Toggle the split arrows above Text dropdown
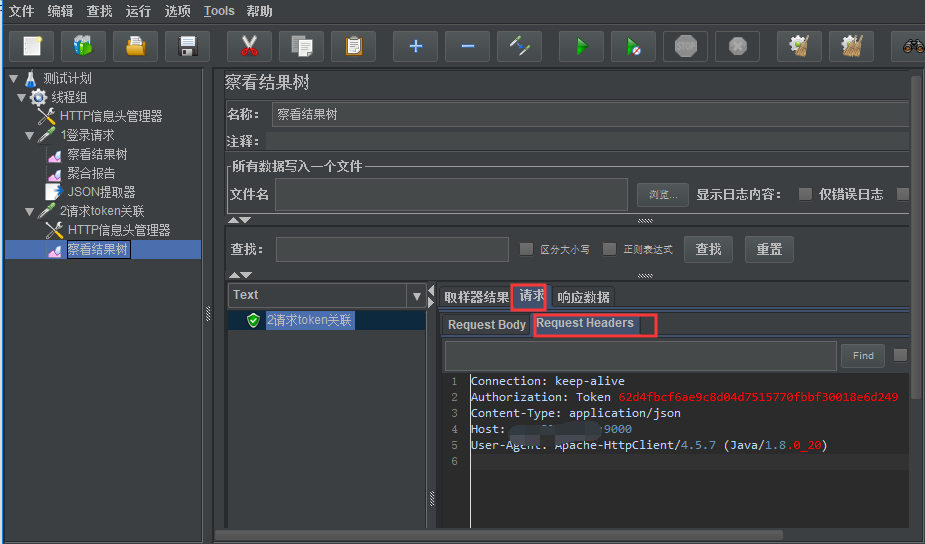Image resolution: width=925 pixels, height=544 pixels. click(x=240, y=275)
